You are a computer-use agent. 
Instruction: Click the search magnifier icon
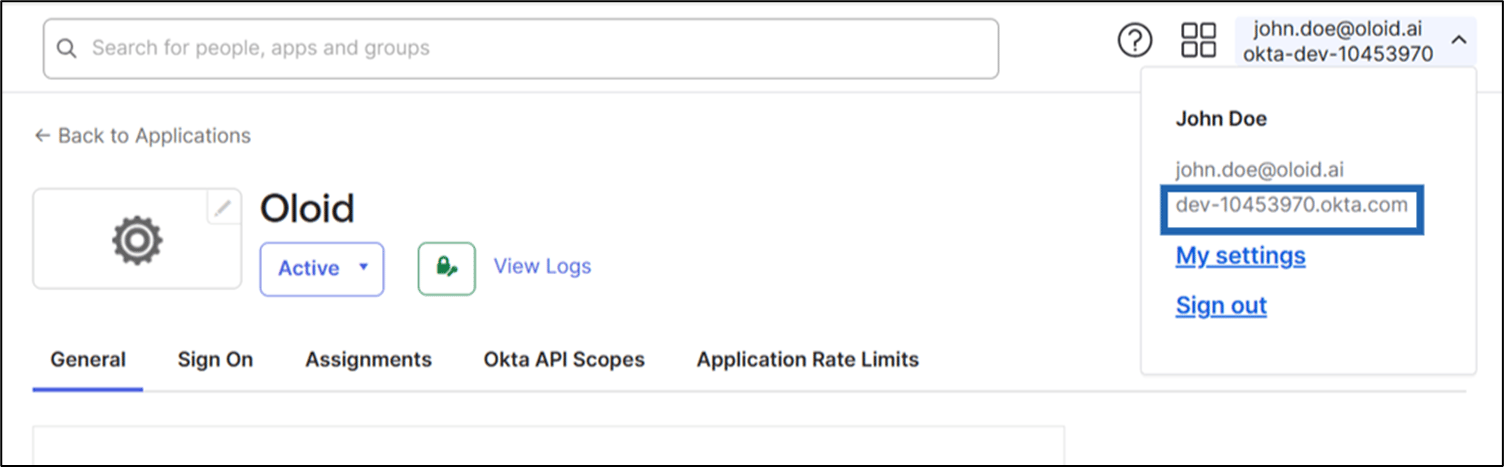coord(68,48)
